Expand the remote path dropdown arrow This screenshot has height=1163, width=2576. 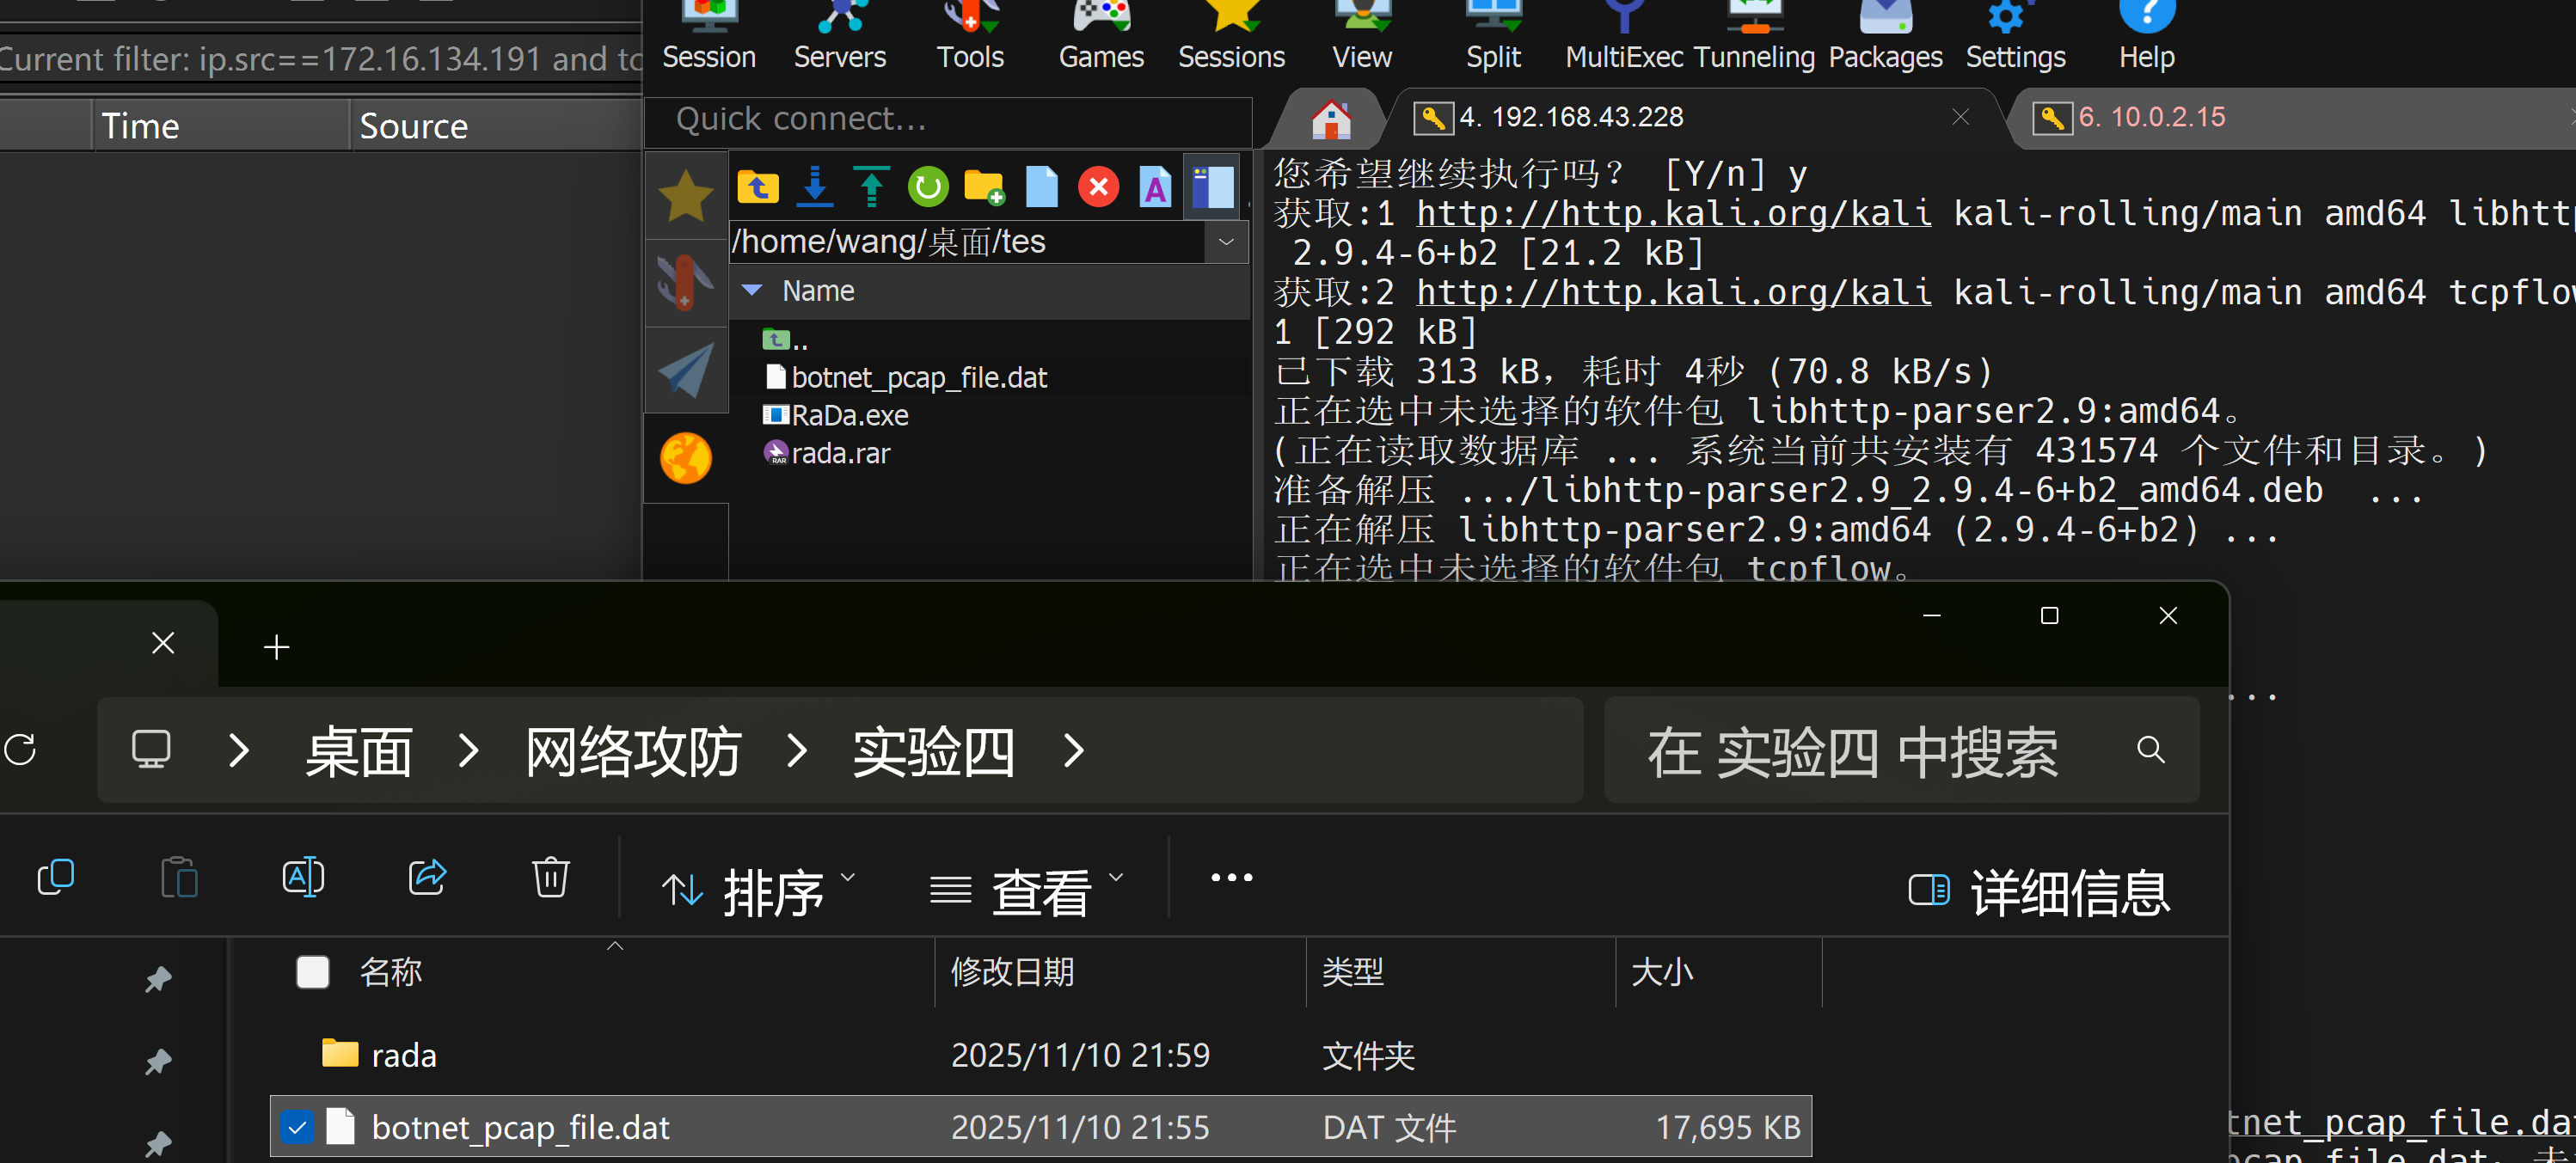click(1226, 242)
